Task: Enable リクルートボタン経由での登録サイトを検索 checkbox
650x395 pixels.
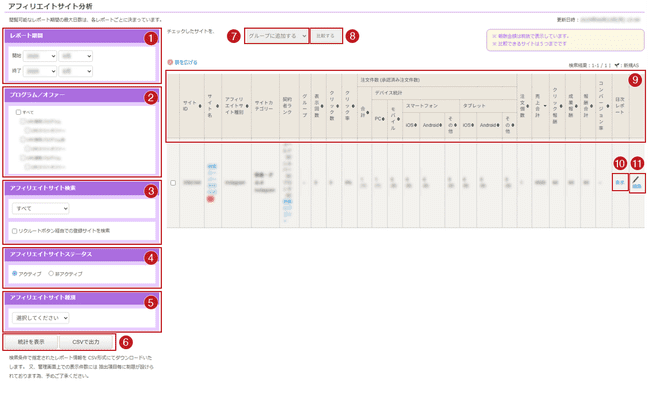Action: (x=15, y=231)
